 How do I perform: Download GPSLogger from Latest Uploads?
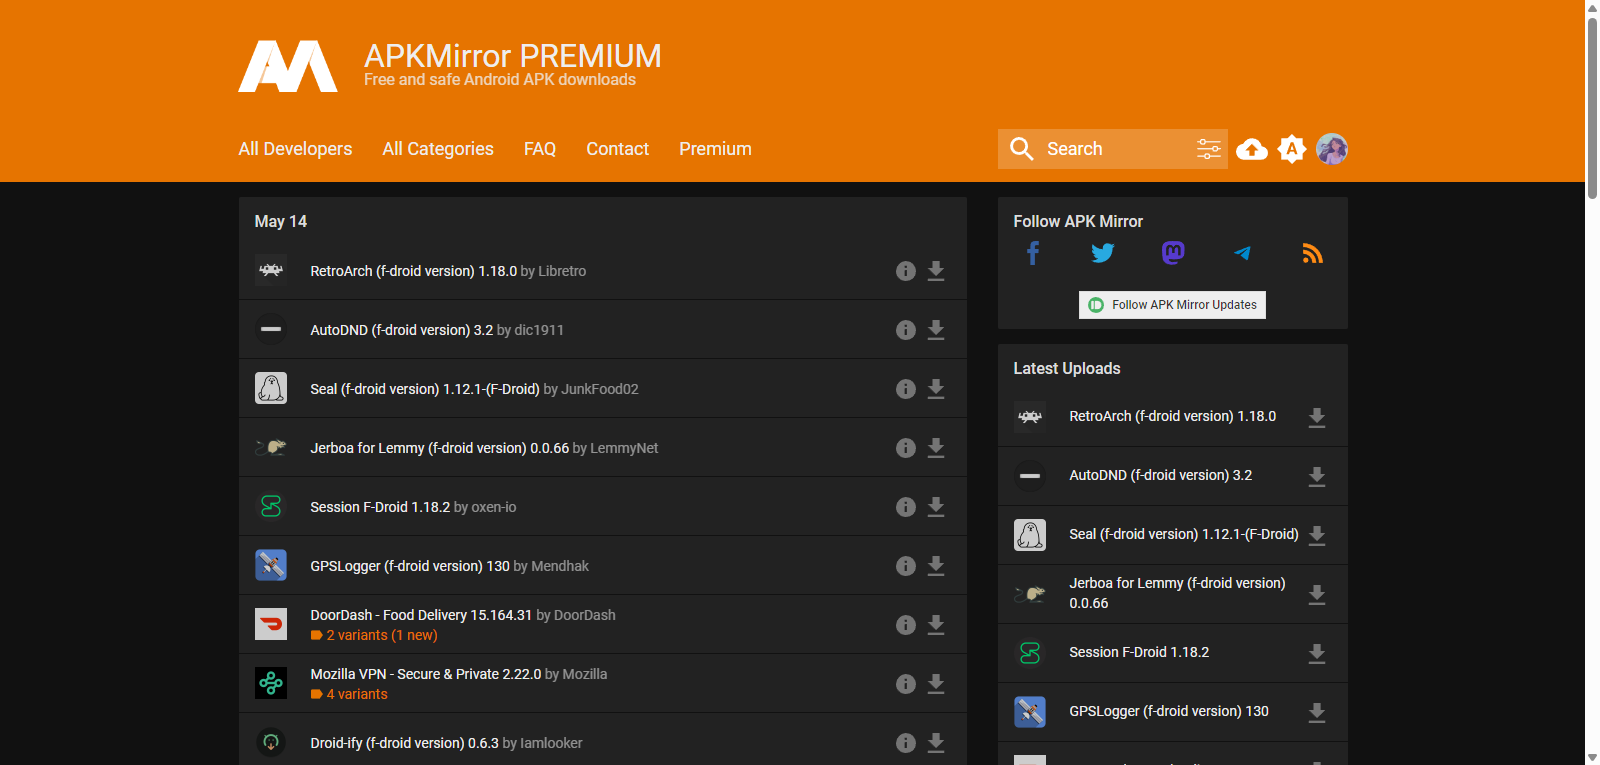tap(1317, 712)
